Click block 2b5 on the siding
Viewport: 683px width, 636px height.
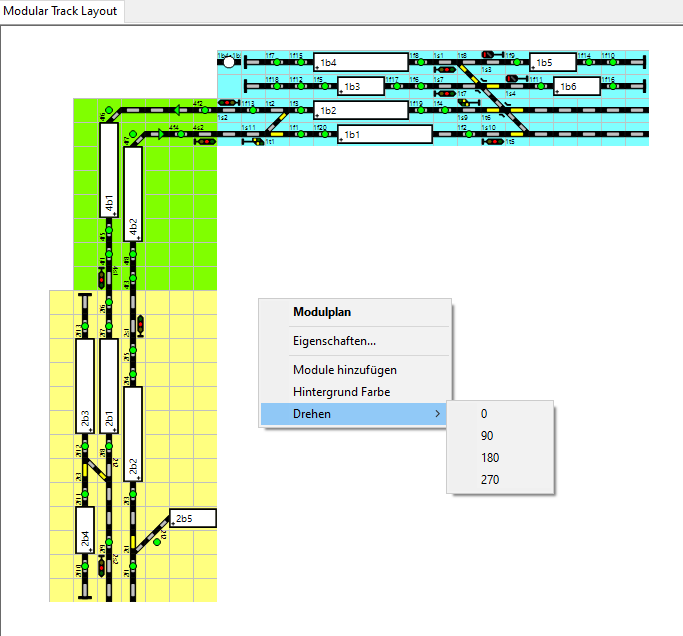193,518
